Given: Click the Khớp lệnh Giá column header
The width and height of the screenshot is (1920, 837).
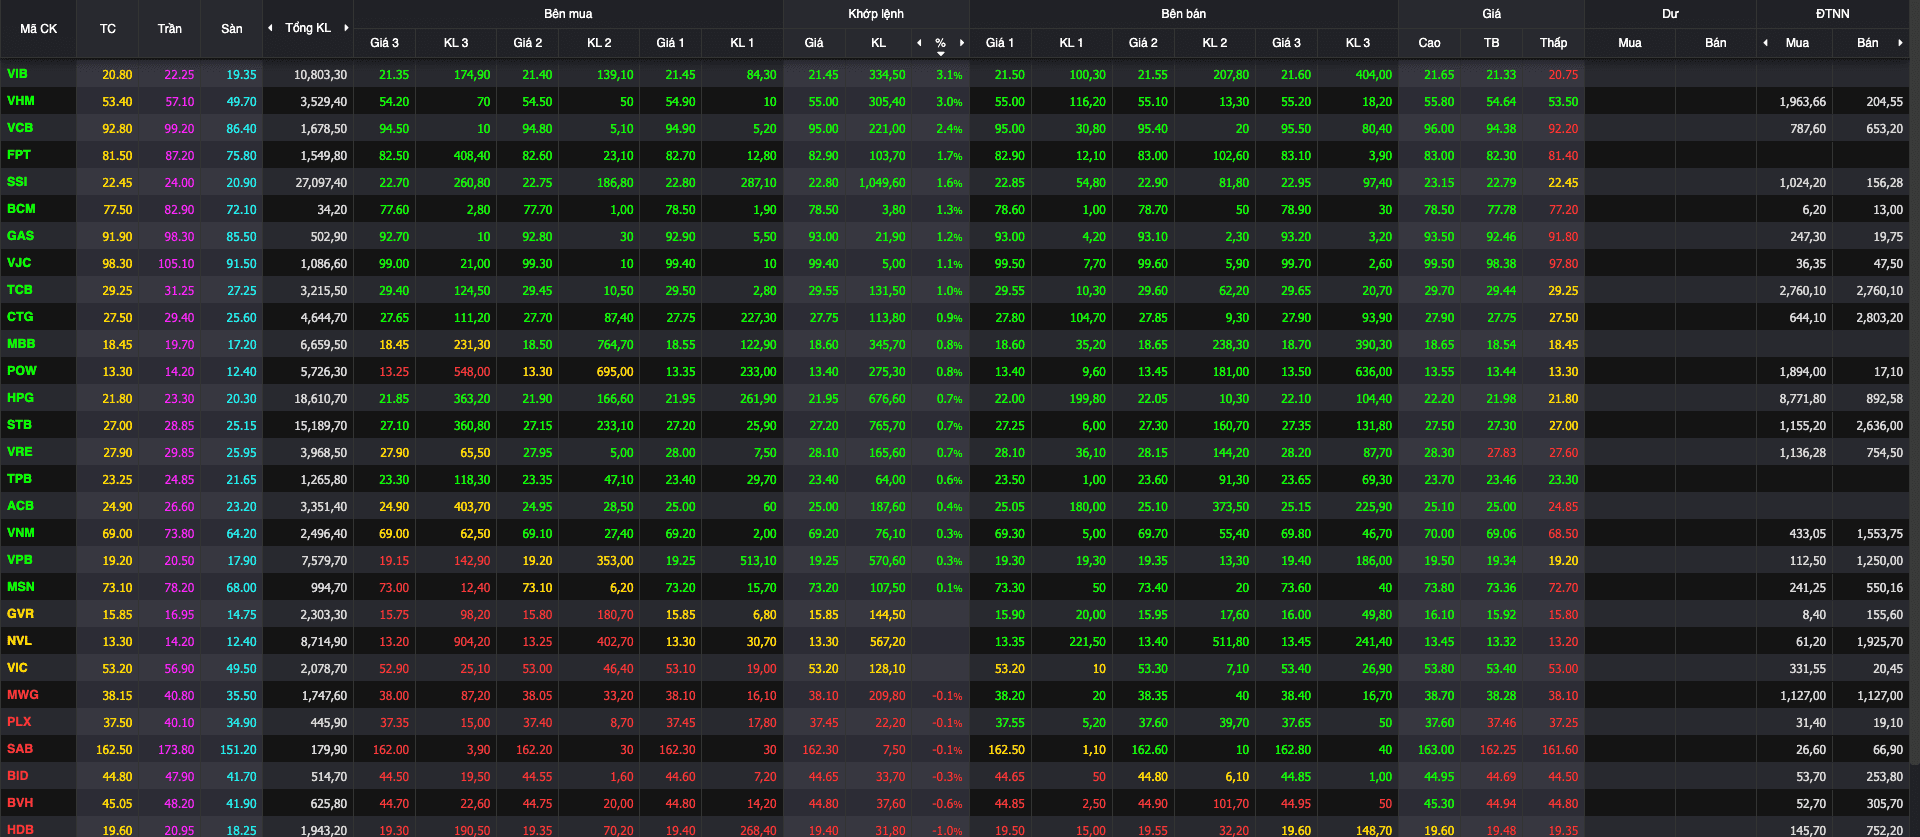Looking at the screenshot, I should [x=814, y=43].
